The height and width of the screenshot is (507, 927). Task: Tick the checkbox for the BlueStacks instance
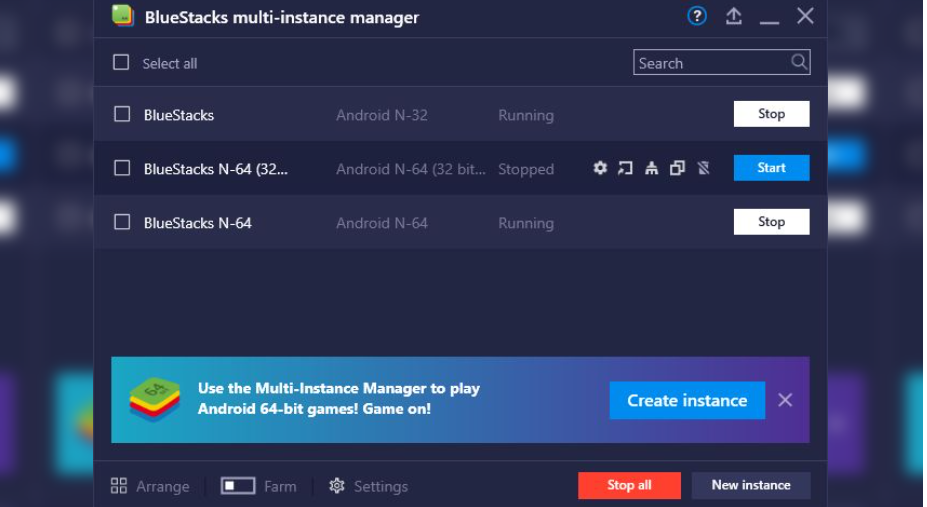click(122, 114)
